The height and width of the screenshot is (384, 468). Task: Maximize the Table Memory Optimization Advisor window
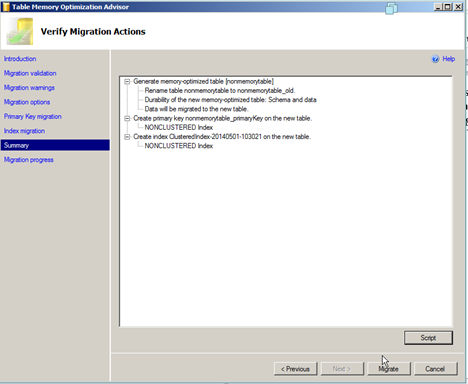tap(448, 7)
